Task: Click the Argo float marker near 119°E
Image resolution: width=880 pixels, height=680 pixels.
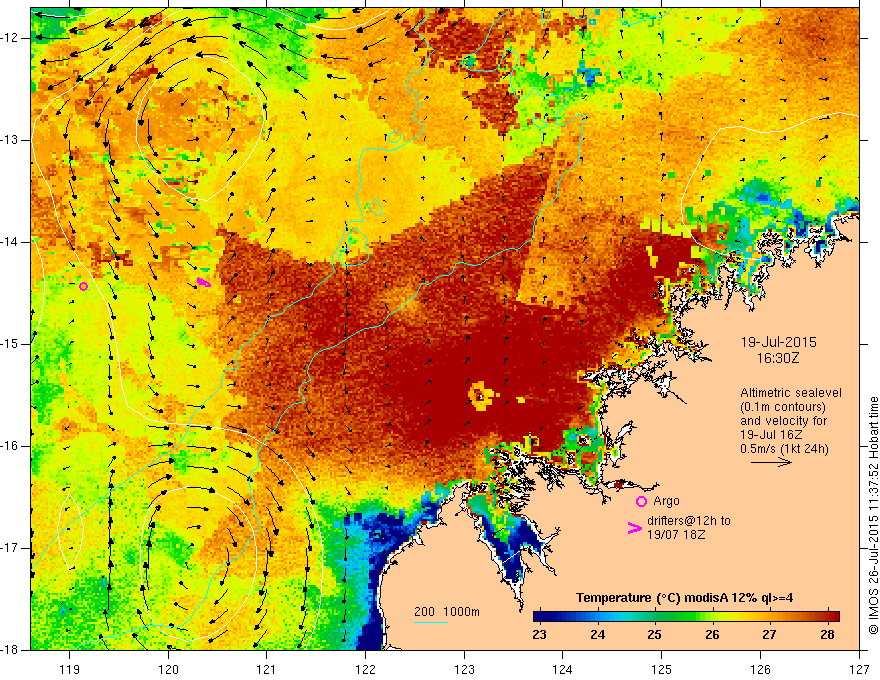Action: click(84, 287)
